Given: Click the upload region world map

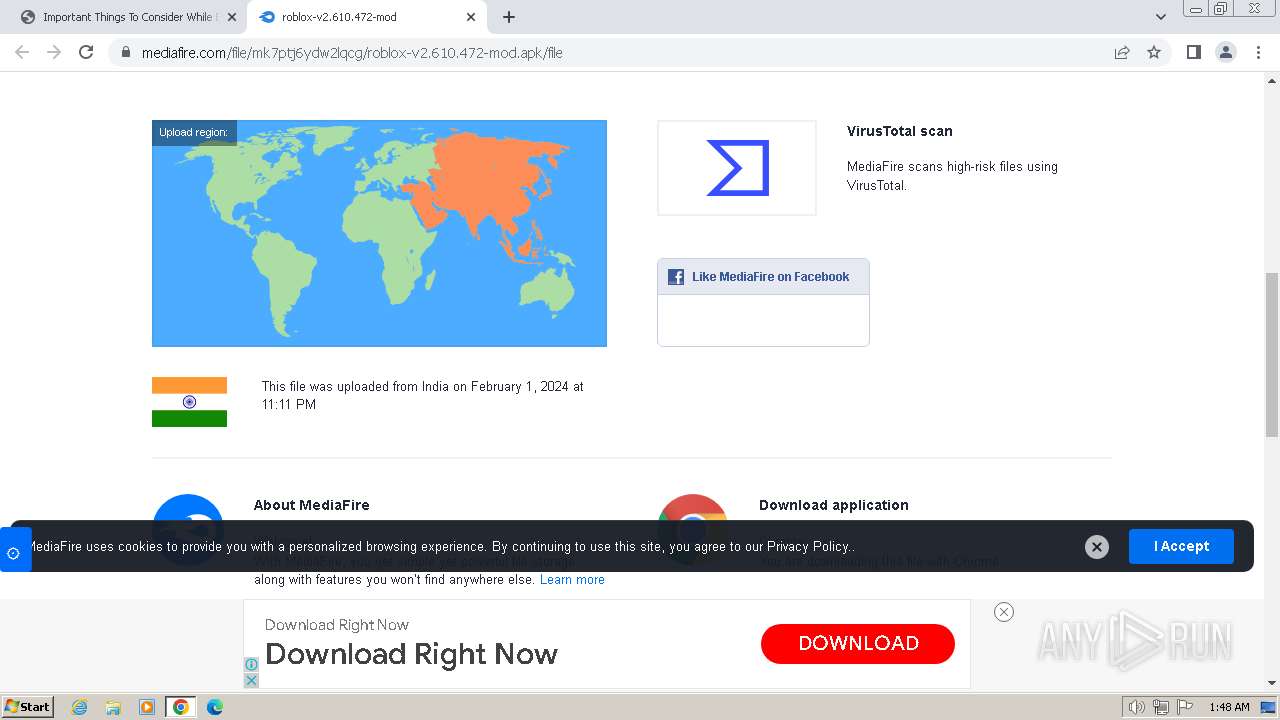Looking at the screenshot, I should coord(379,233).
